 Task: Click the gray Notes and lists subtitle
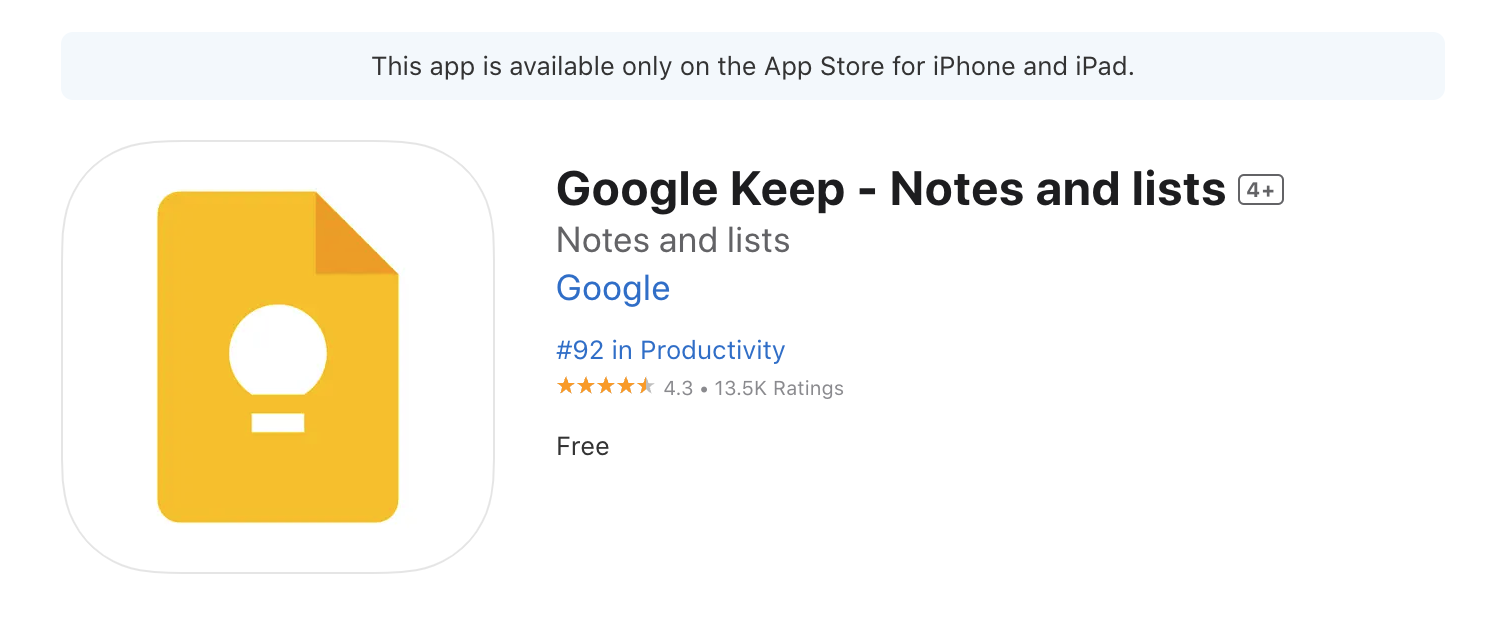673,240
